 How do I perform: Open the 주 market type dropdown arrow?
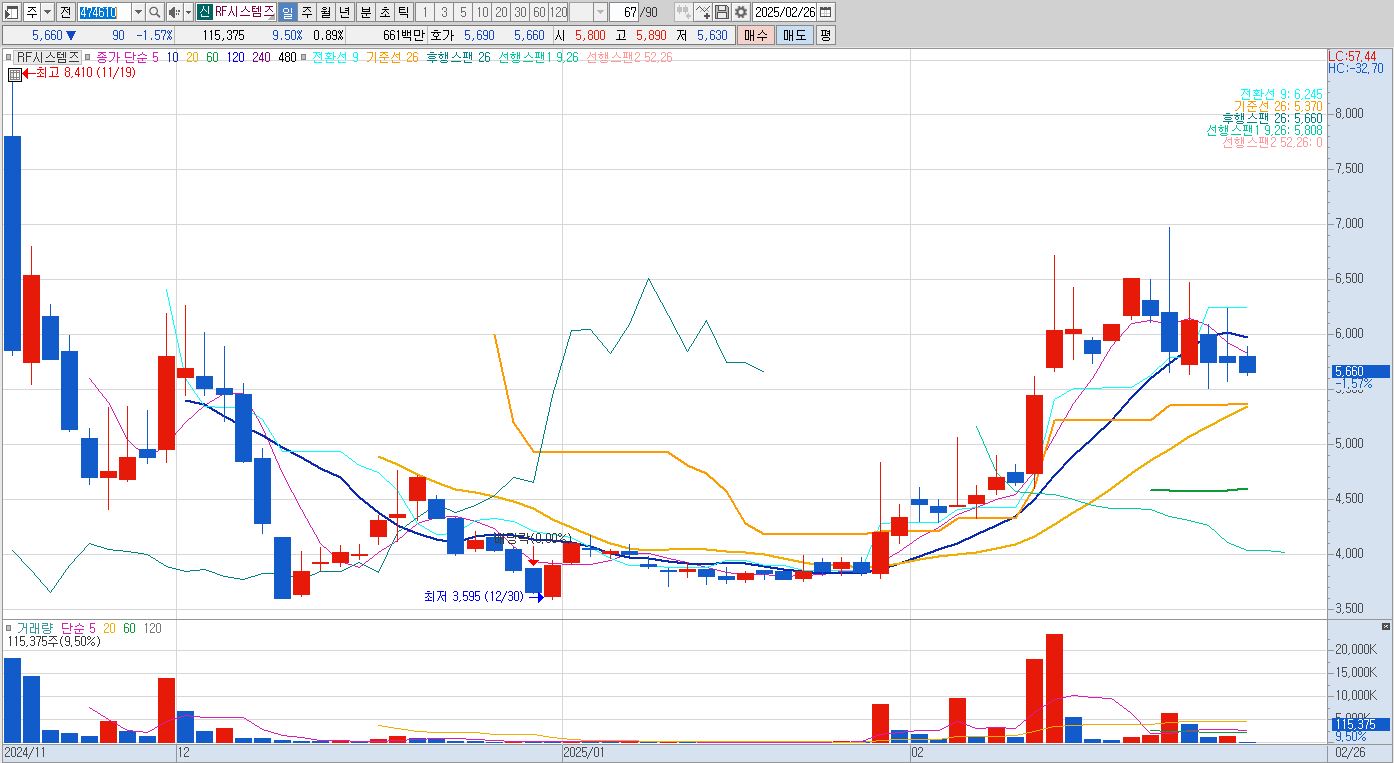coord(47,12)
